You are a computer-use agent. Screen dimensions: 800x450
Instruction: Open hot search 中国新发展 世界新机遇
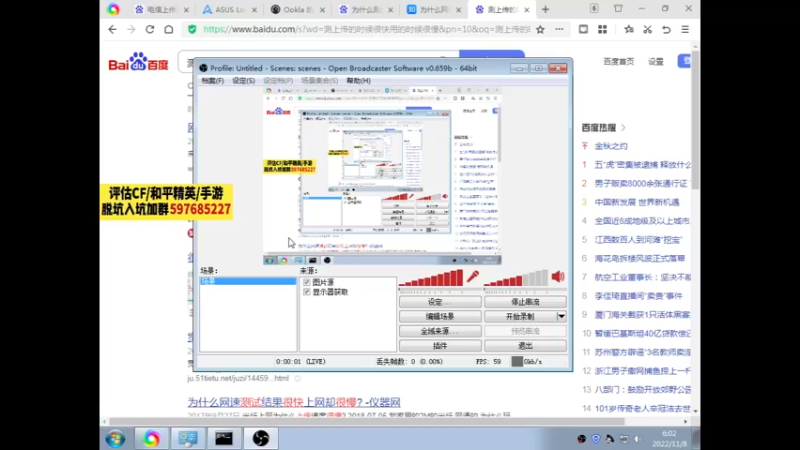click(x=637, y=203)
